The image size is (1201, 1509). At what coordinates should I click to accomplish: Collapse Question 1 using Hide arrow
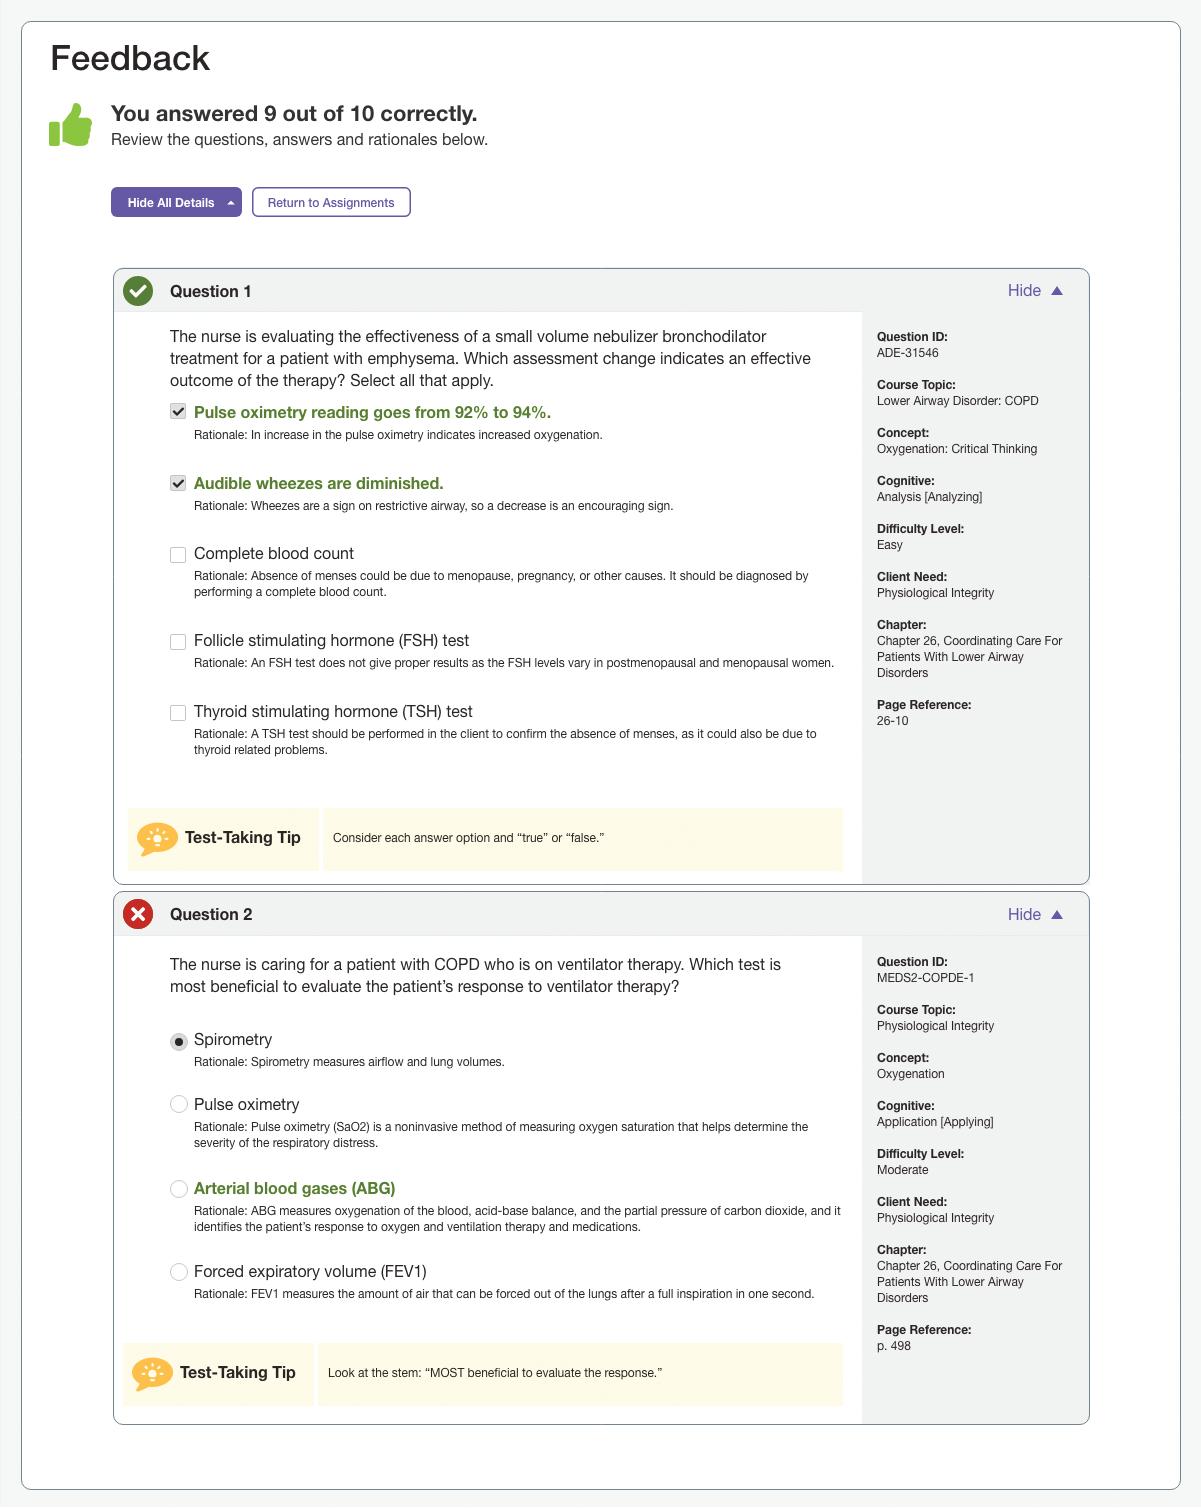click(x=1056, y=291)
